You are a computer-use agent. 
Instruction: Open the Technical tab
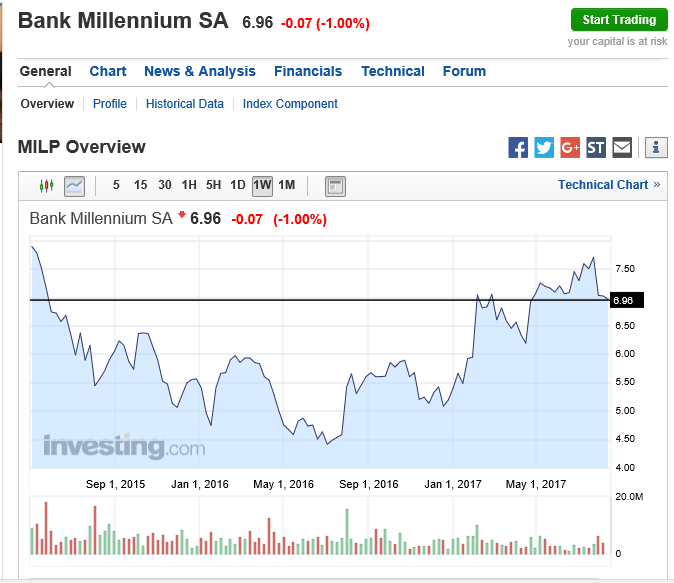pyautogui.click(x=393, y=71)
